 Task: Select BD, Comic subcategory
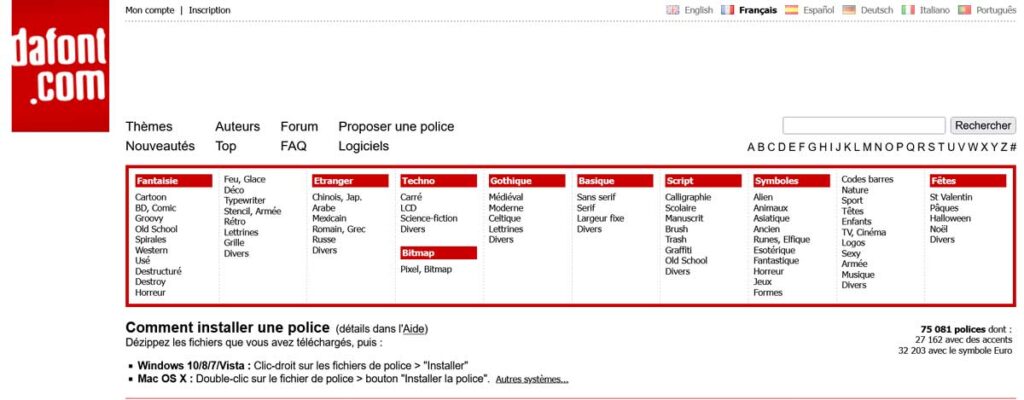pyautogui.click(x=155, y=208)
